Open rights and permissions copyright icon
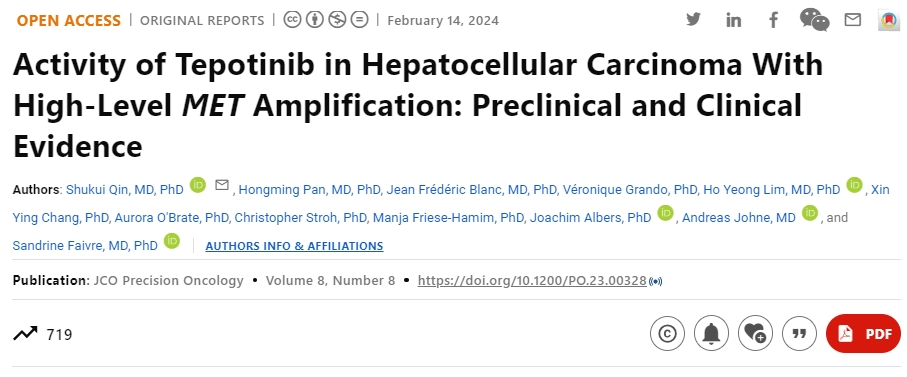907x377 pixels. pos(667,334)
